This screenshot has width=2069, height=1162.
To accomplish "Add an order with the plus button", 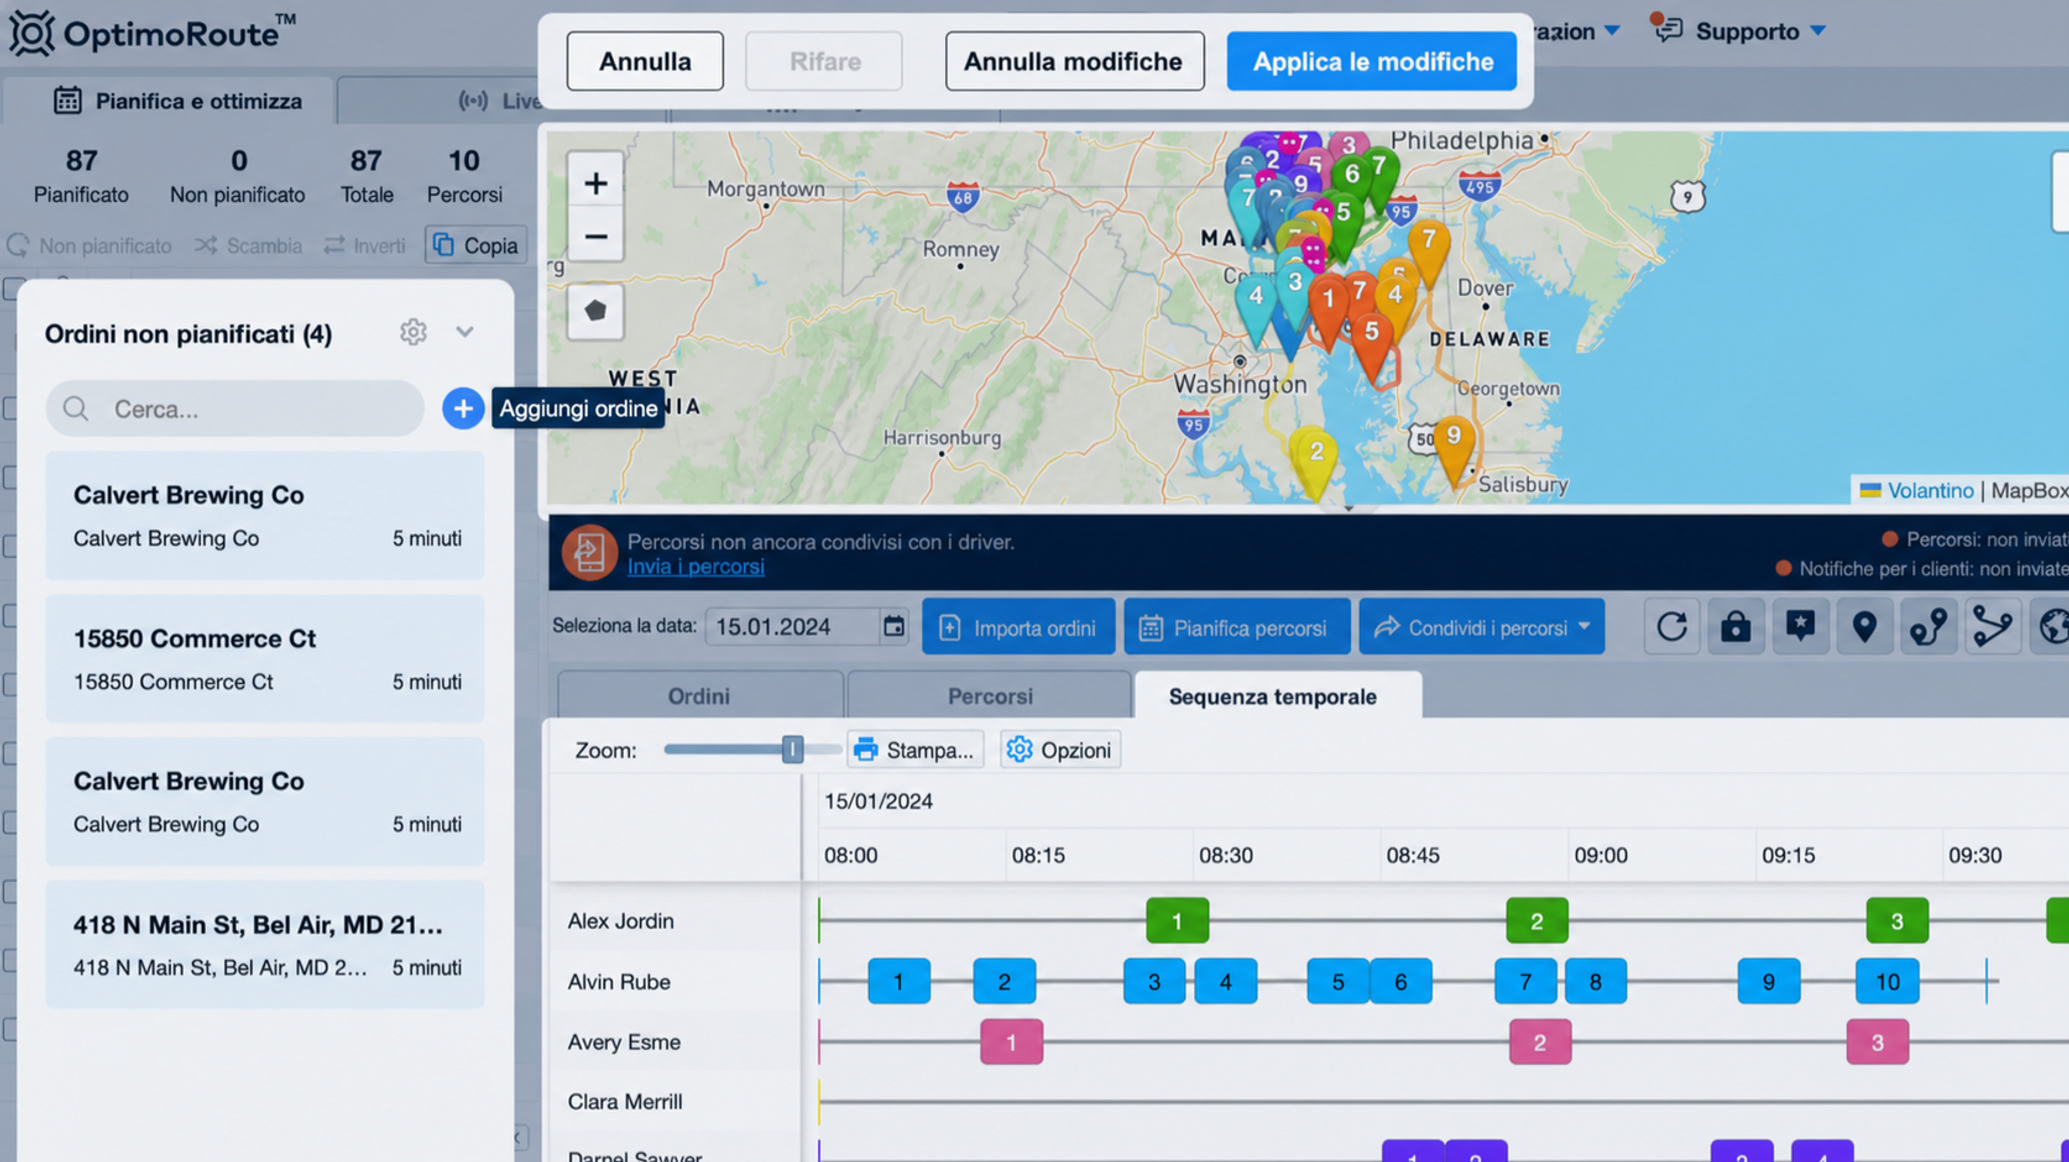I will click(x=463, y=408).
